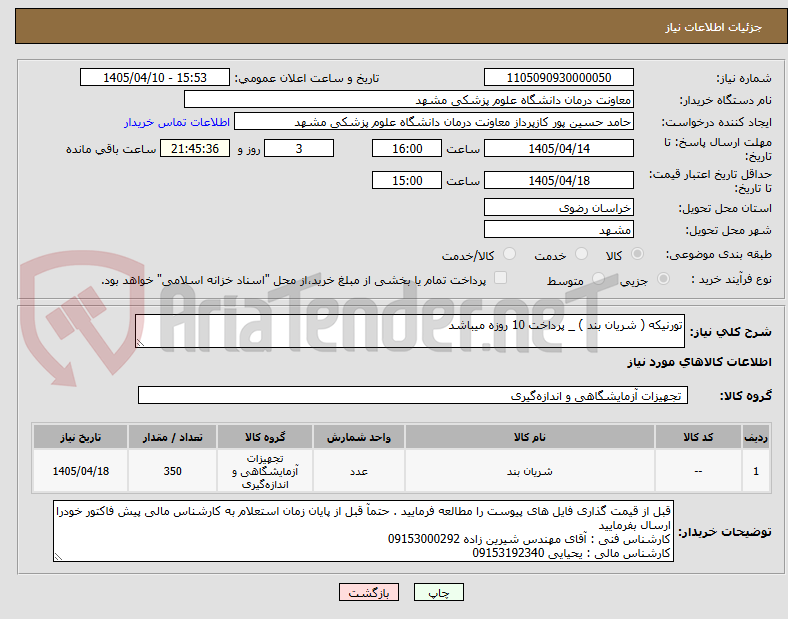Click the چاپ print button
This screenshot has height=619, width=788.
[439, 592]
